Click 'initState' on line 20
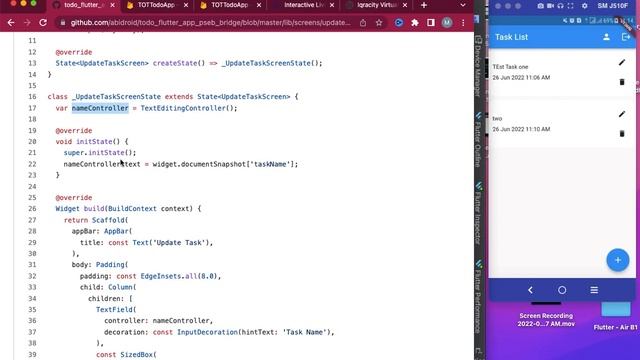The width and height of the screenshot is (640, 360). pos(94,142)
